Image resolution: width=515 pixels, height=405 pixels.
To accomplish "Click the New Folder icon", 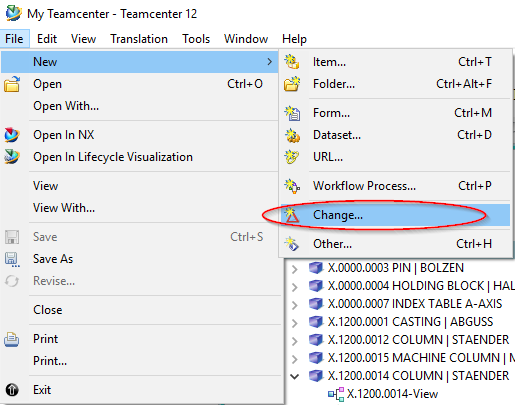I will click(292, 84).
